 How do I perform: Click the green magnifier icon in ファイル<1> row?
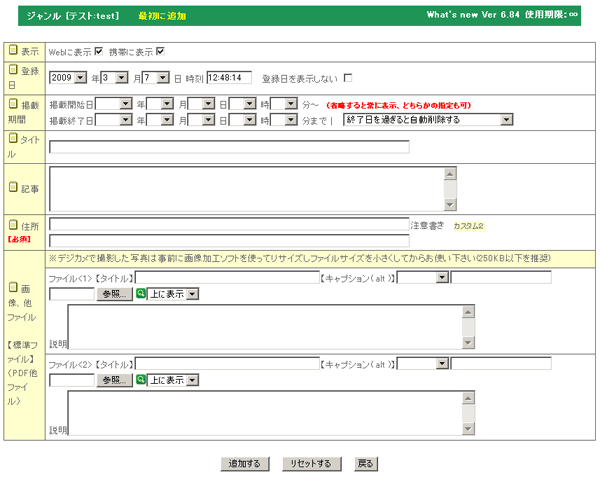click(x=141, y=294)
